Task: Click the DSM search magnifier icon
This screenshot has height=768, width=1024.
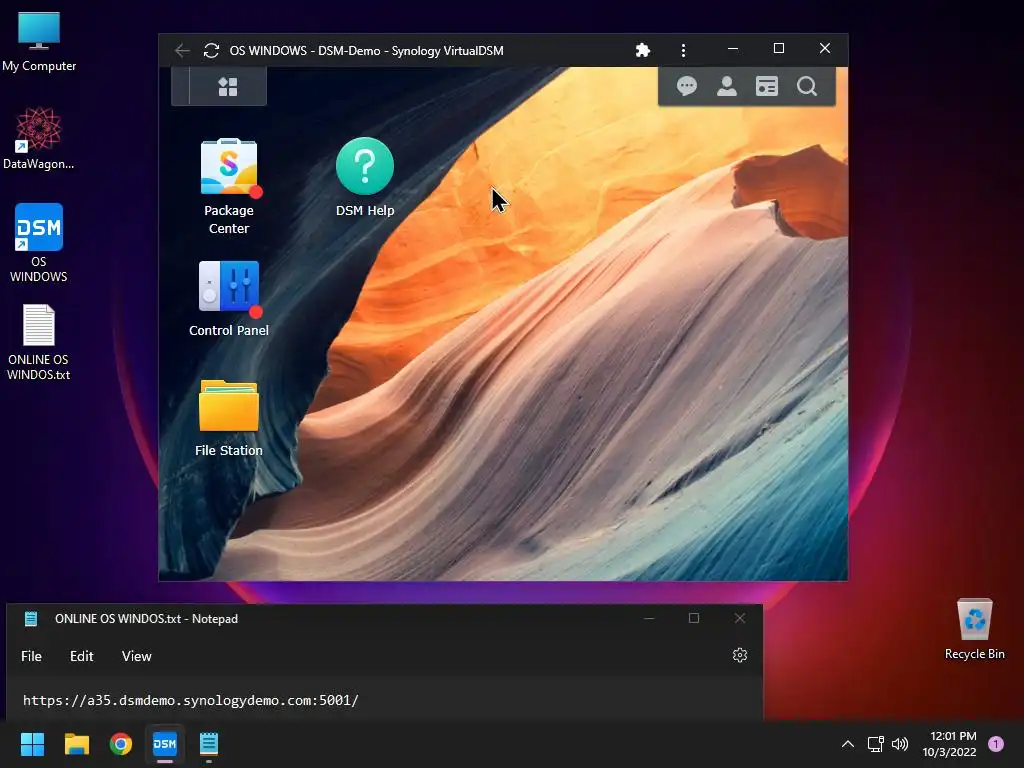Action: point(807,86)
